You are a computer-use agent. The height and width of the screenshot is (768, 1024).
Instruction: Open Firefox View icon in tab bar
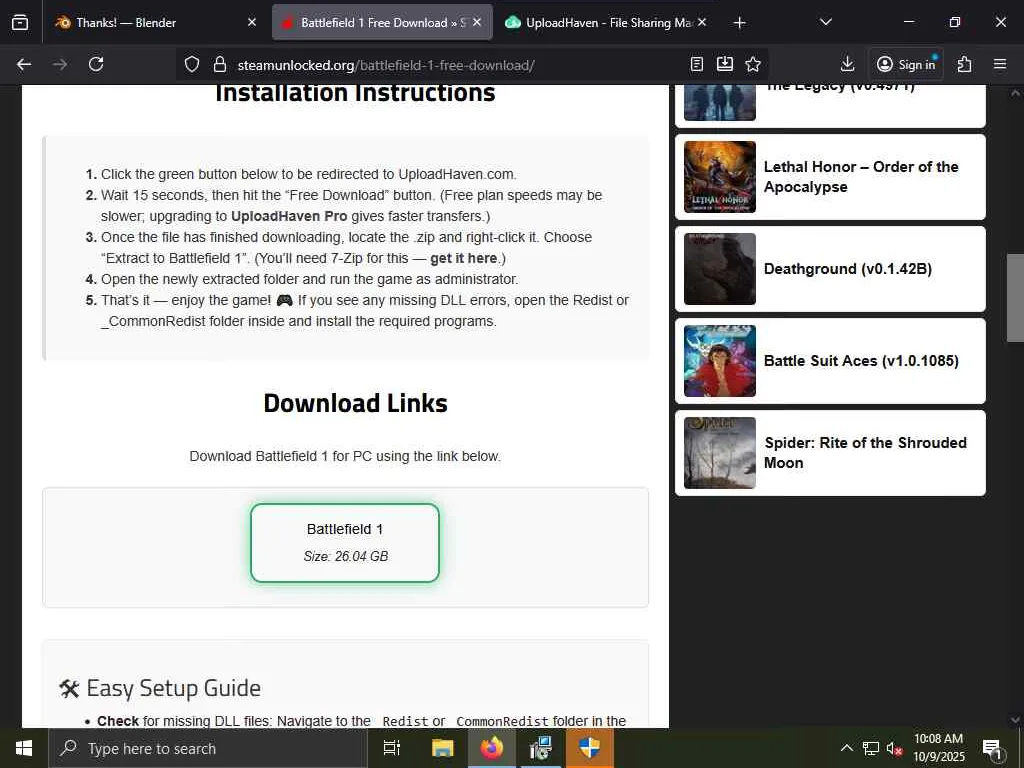pos(20,22)
